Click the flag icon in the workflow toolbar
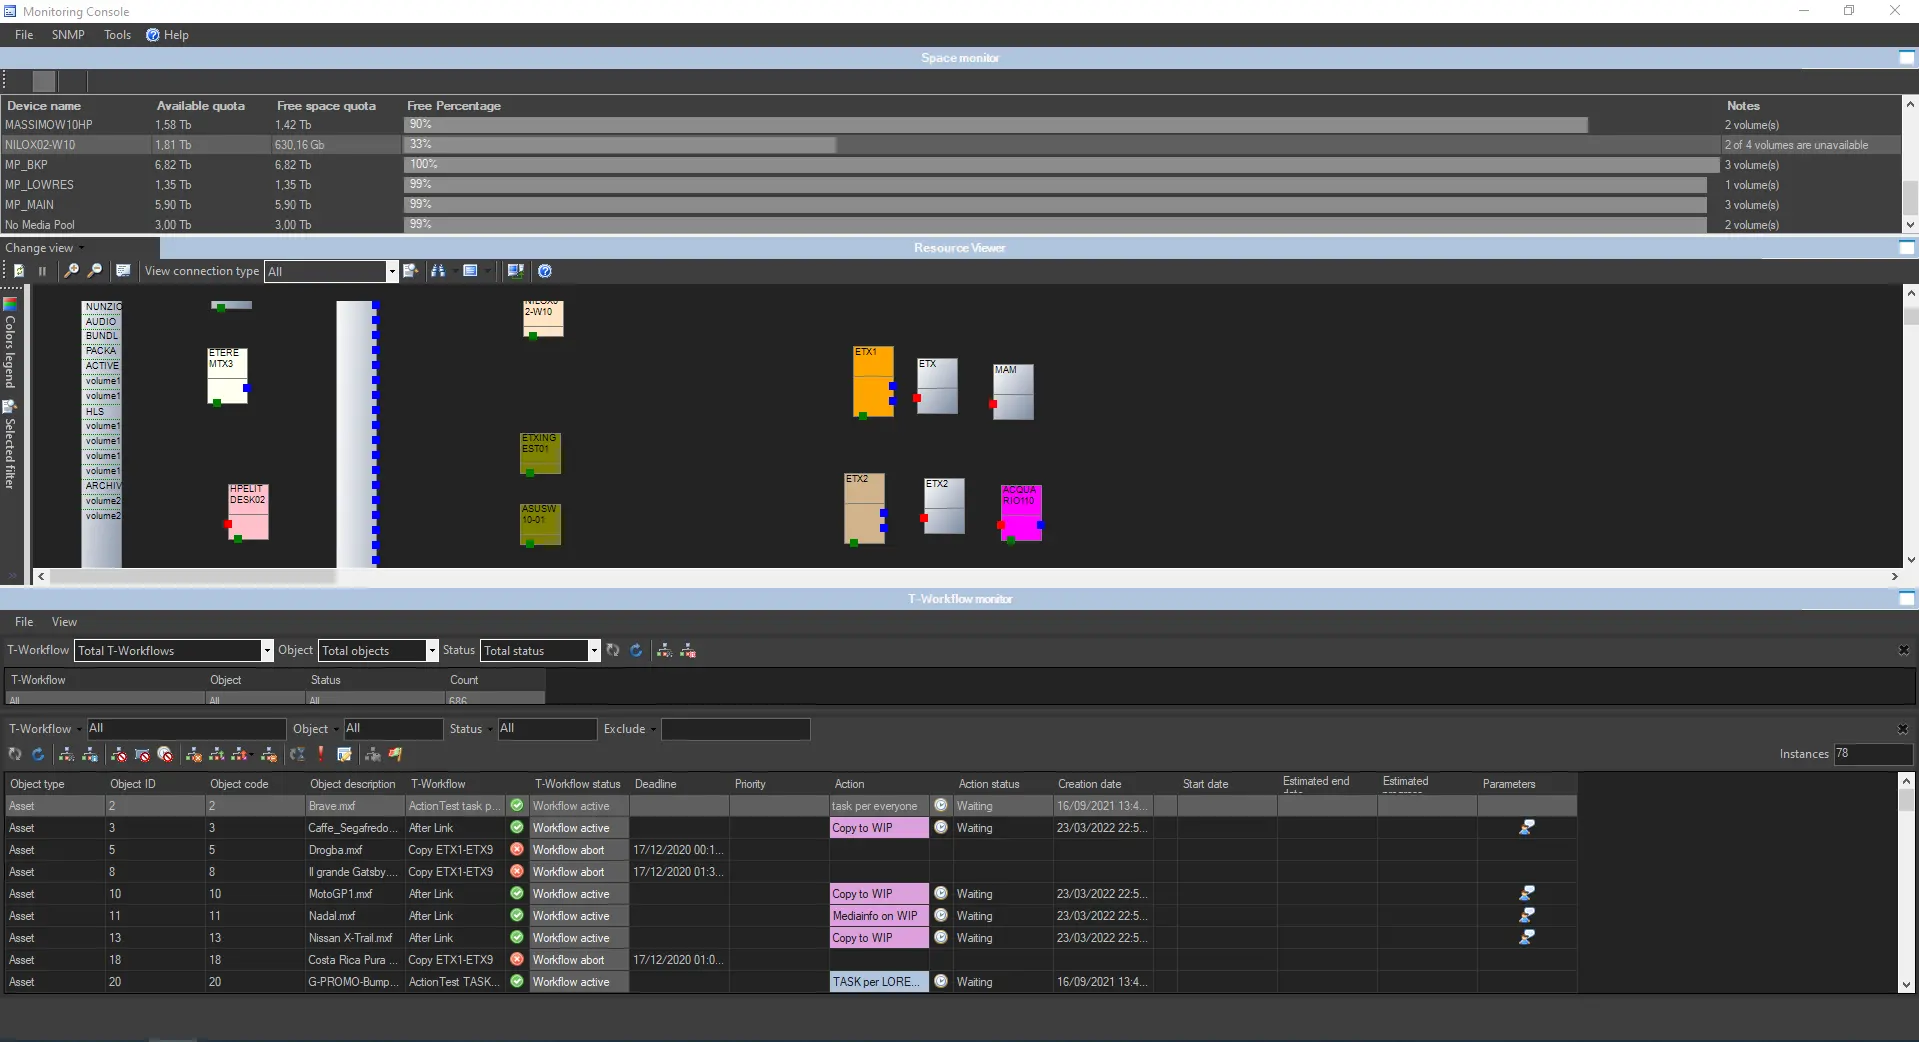The image size is (1919, 1042). point(396,754)
